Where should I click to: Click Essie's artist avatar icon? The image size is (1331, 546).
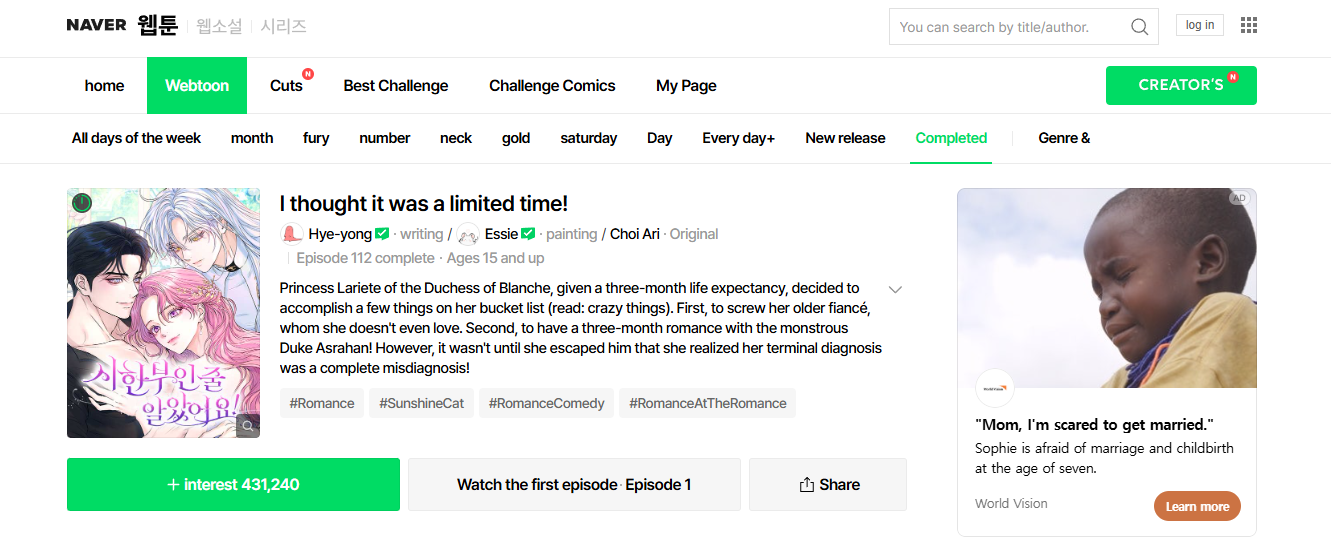[468, 234]
